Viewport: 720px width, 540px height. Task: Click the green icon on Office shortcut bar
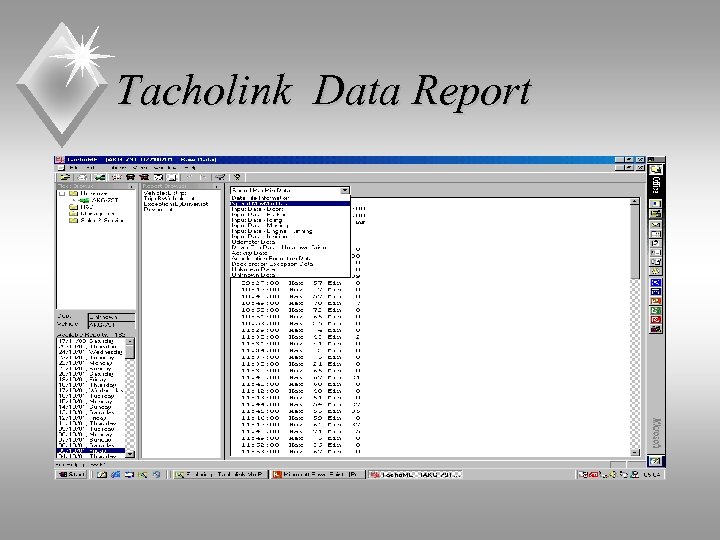pos(656,310)
